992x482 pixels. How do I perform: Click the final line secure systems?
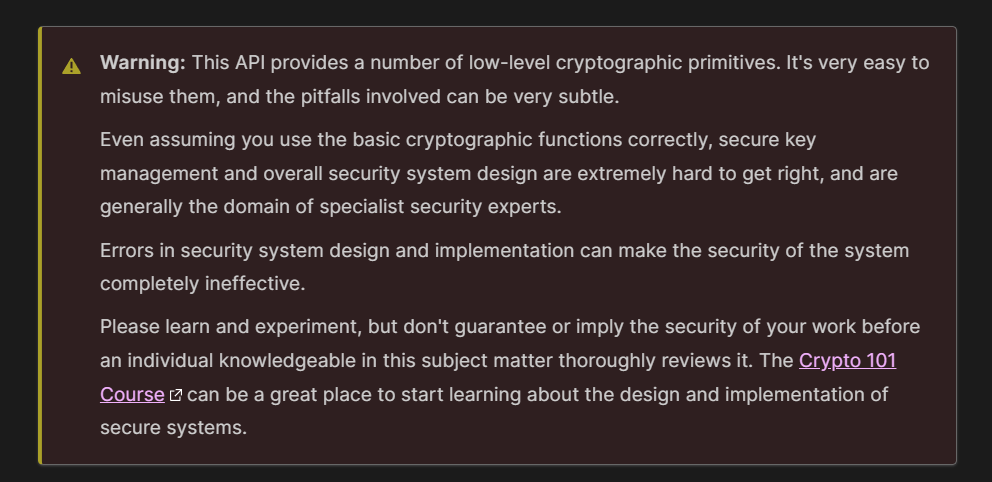pyautogui.click(x=173, y=428)
